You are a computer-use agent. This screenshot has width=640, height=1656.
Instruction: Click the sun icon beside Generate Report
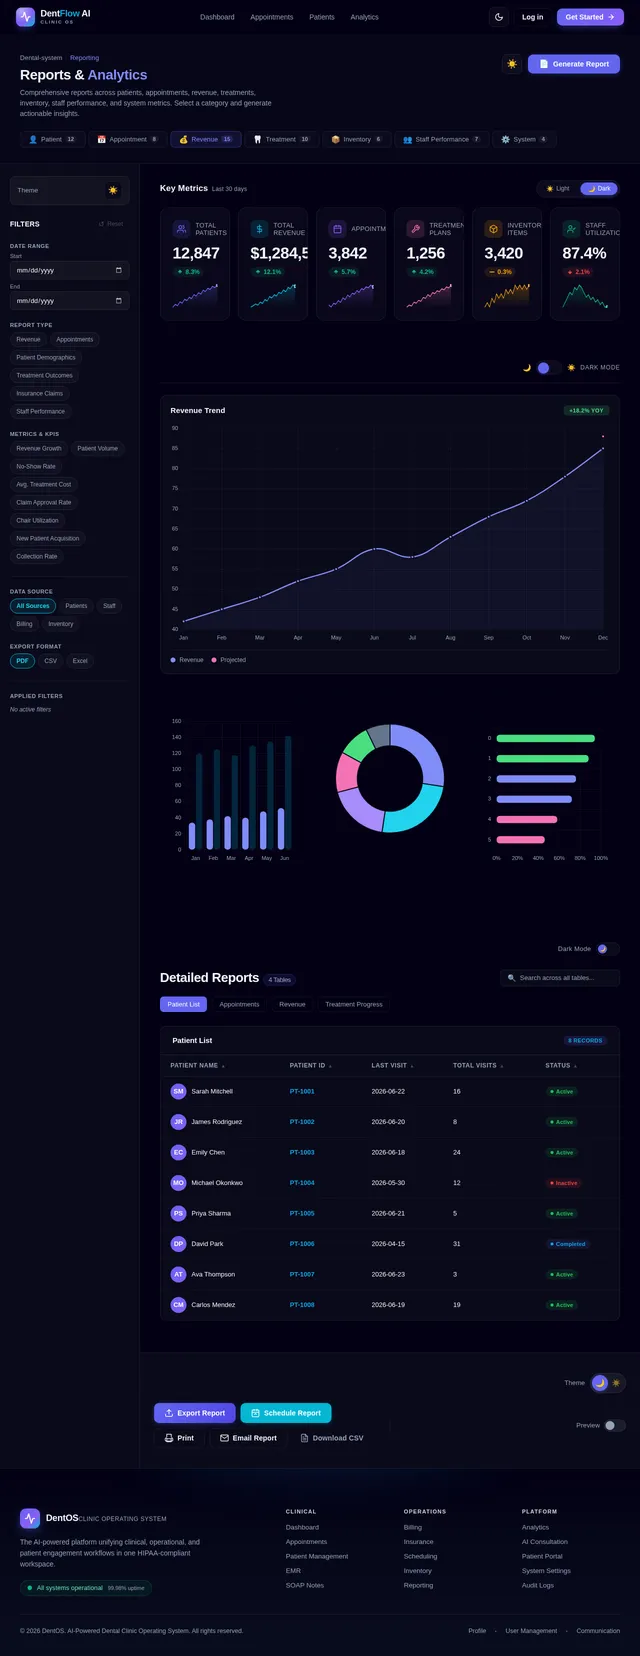tap(512, 64)
